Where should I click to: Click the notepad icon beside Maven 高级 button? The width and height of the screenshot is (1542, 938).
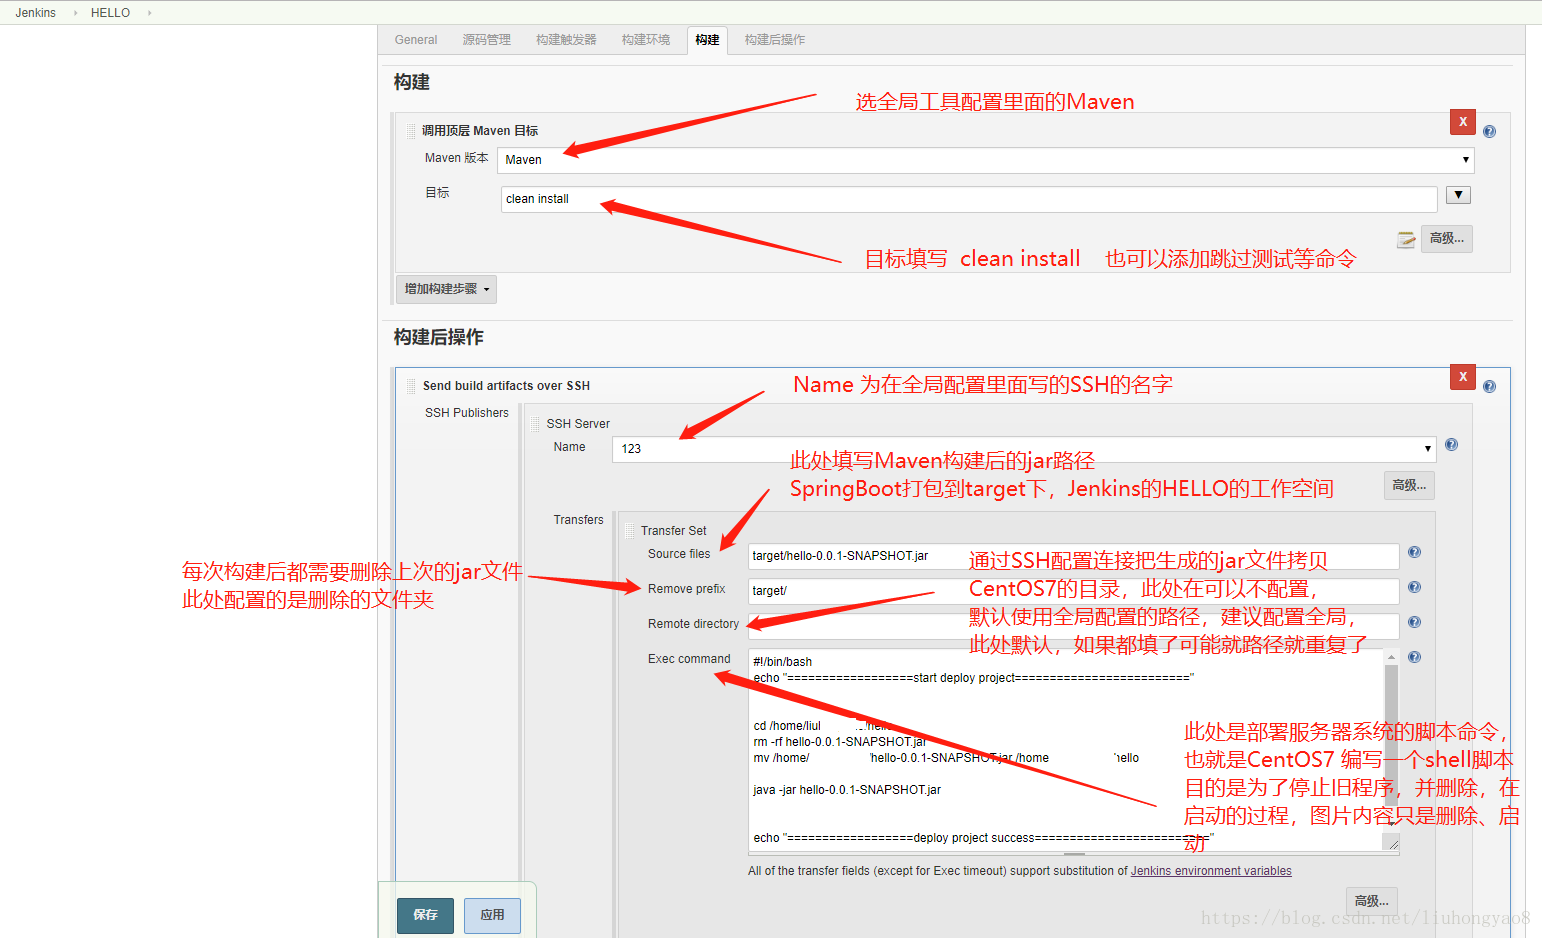(x=1406, y=239)
